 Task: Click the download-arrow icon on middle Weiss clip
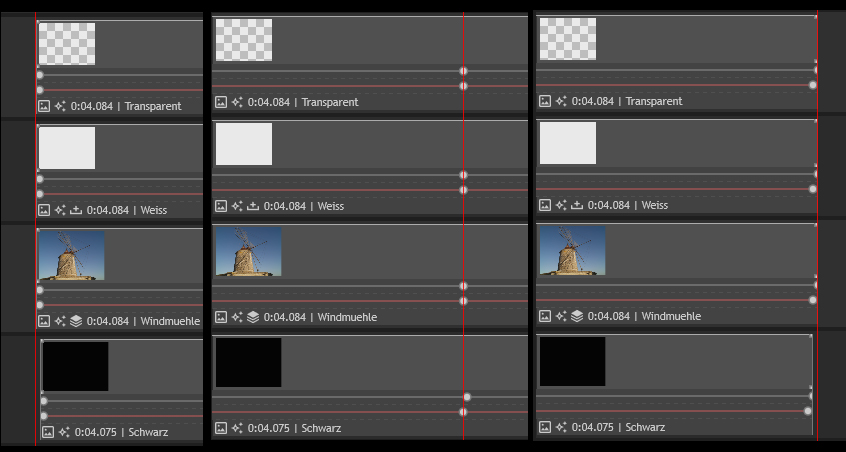click(253, 206)
